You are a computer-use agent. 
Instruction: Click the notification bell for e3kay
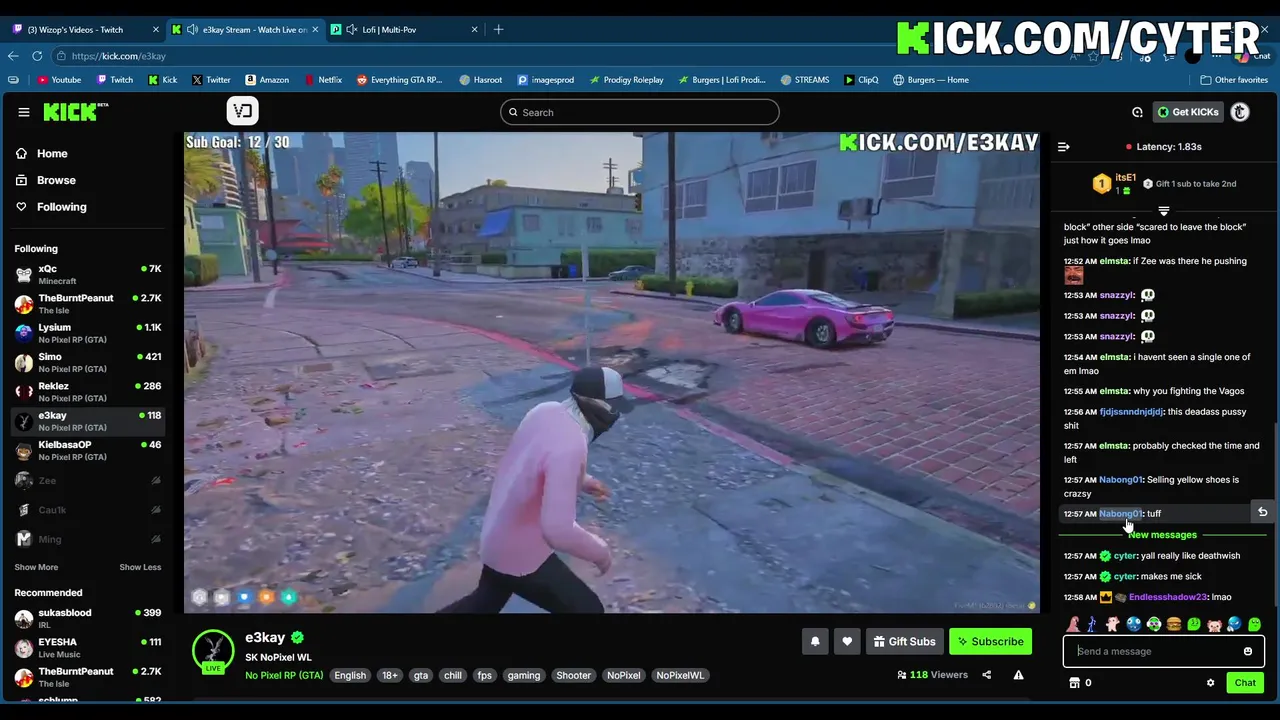815,641
